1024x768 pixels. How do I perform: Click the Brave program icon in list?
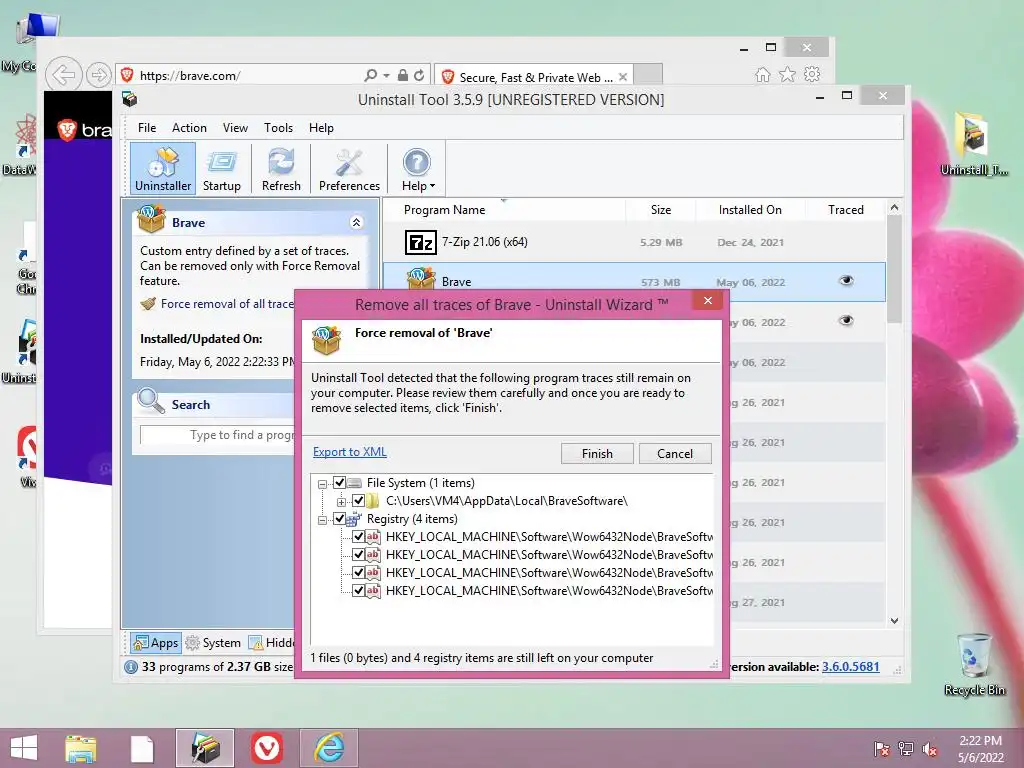click(x=421, y=279)
